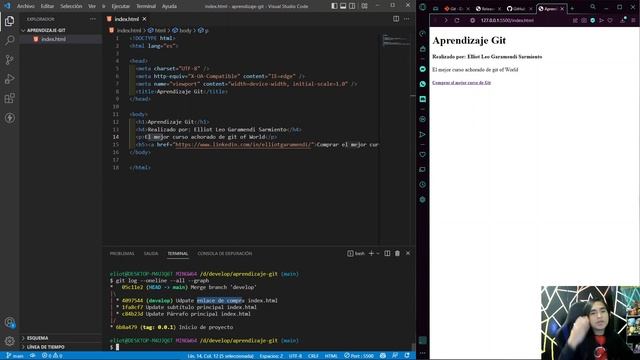Image resolution: width=640 pixels, height=360 pixels.
Task: Click the Espacios: 2 indentation status entry
Action: point(271,356)
